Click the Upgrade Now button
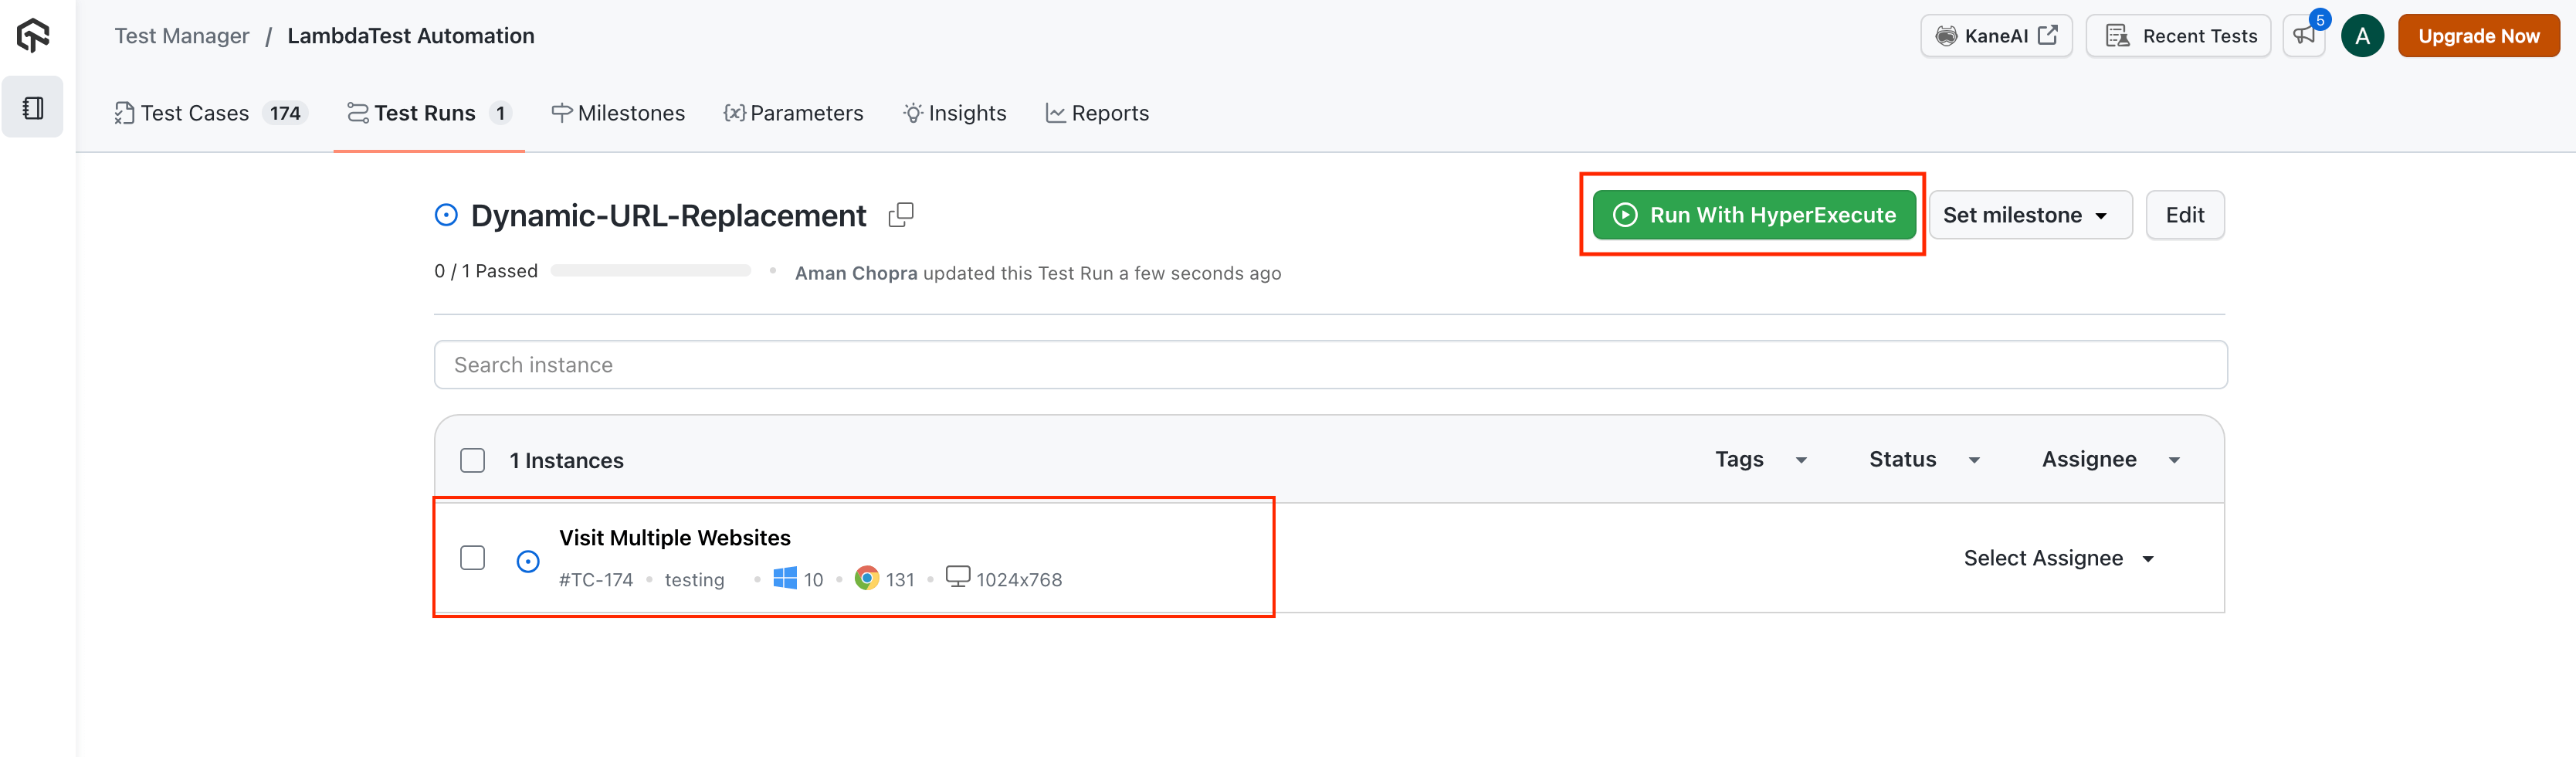The height and width of the screenshot is (757, 2576). [x=2478, y=36]
